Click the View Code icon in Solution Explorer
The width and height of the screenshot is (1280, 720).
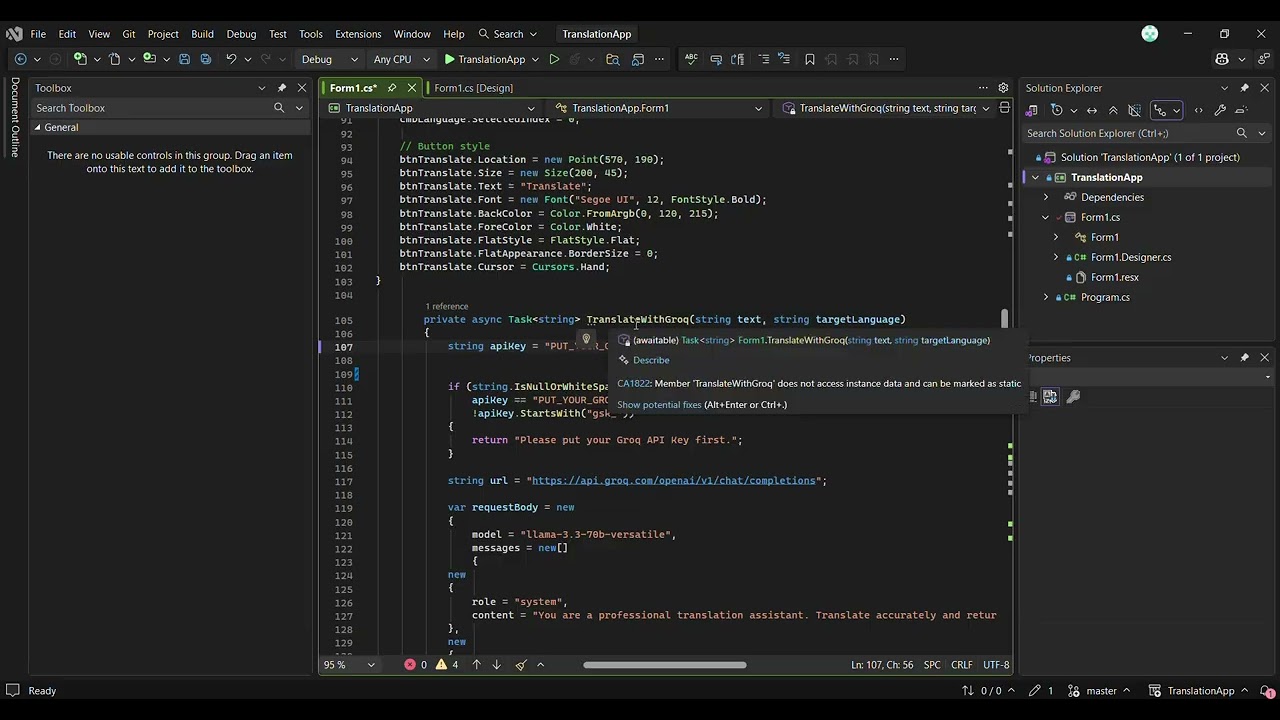pyautogui.click(x=1199, y=110)
